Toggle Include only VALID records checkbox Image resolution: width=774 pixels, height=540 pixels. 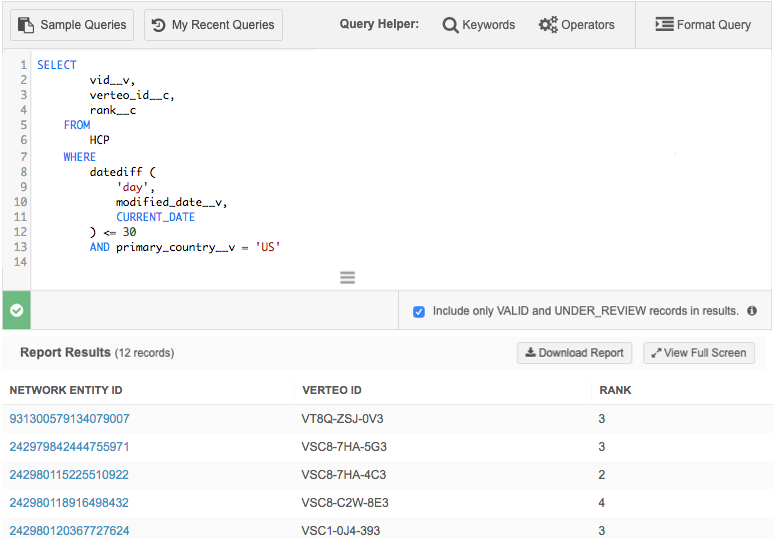(x=419, y=312)
